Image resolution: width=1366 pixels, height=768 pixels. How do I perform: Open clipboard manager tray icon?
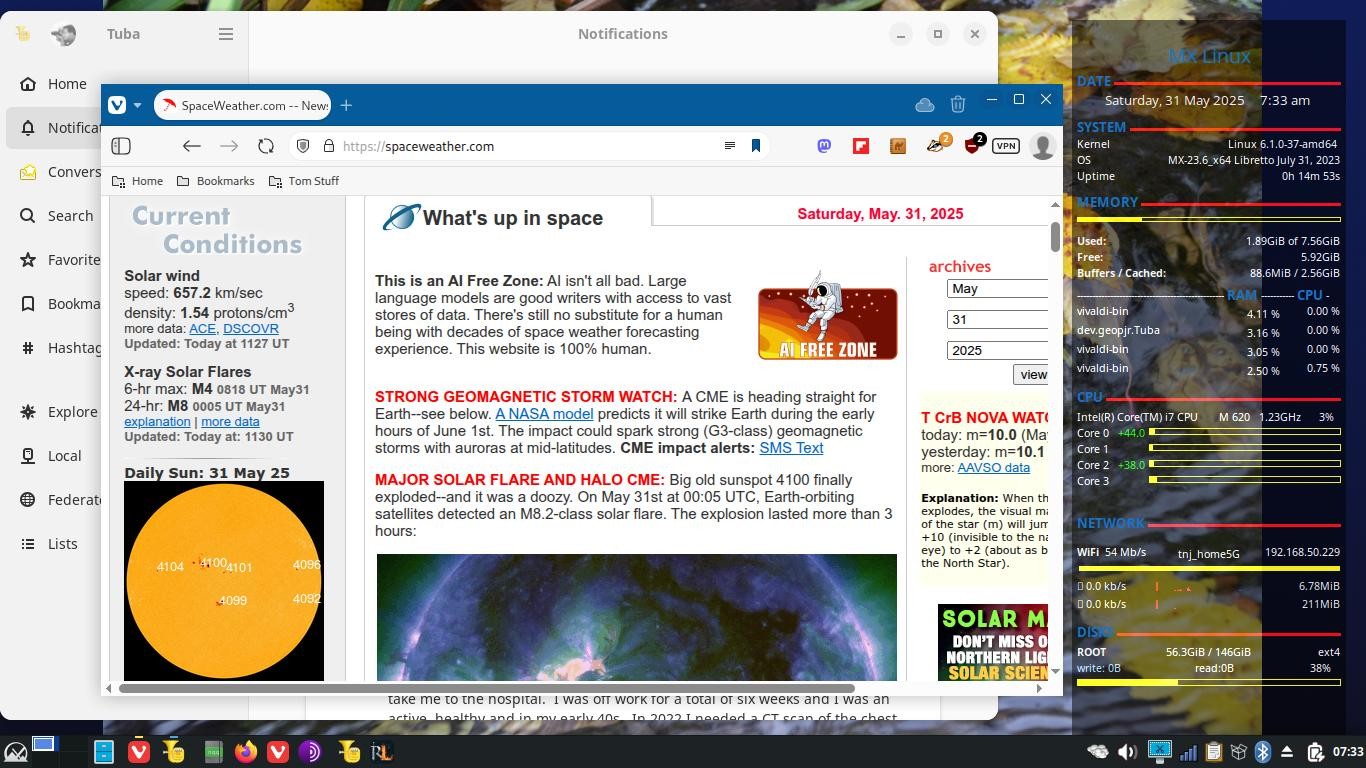coord(1213,752)
